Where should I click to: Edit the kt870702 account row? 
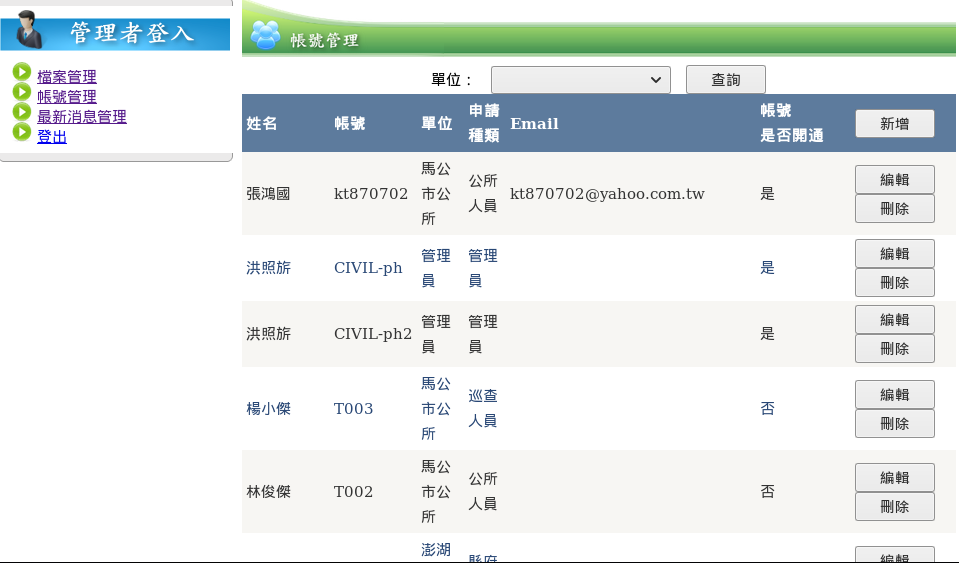tap(894, 180)
